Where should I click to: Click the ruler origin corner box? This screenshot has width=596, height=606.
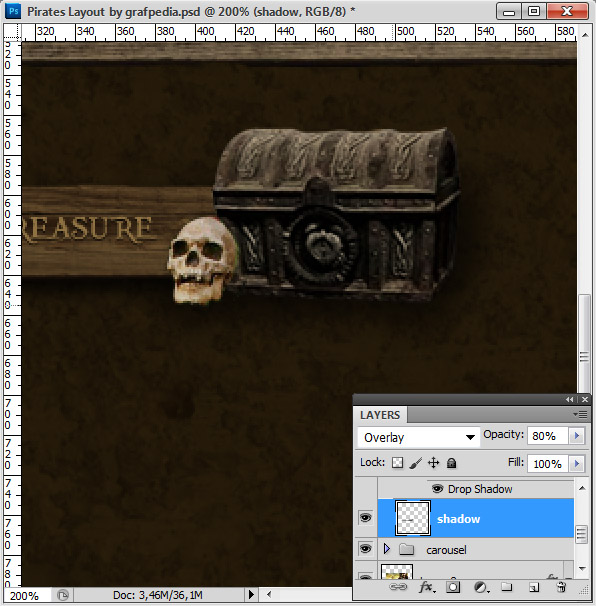pyautogui.click(x=12, y=32)
